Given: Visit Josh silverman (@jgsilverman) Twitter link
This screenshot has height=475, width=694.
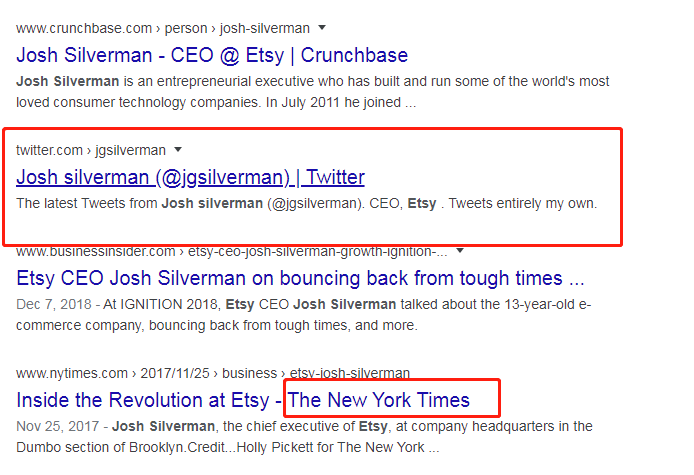Looking at the screenshot, I should point(190,178).
